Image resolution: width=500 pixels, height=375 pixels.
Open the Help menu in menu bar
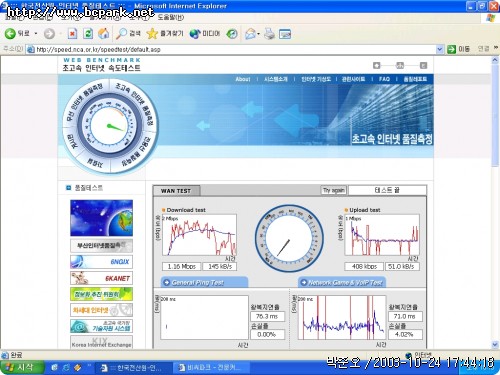click(x=171, y=17)
